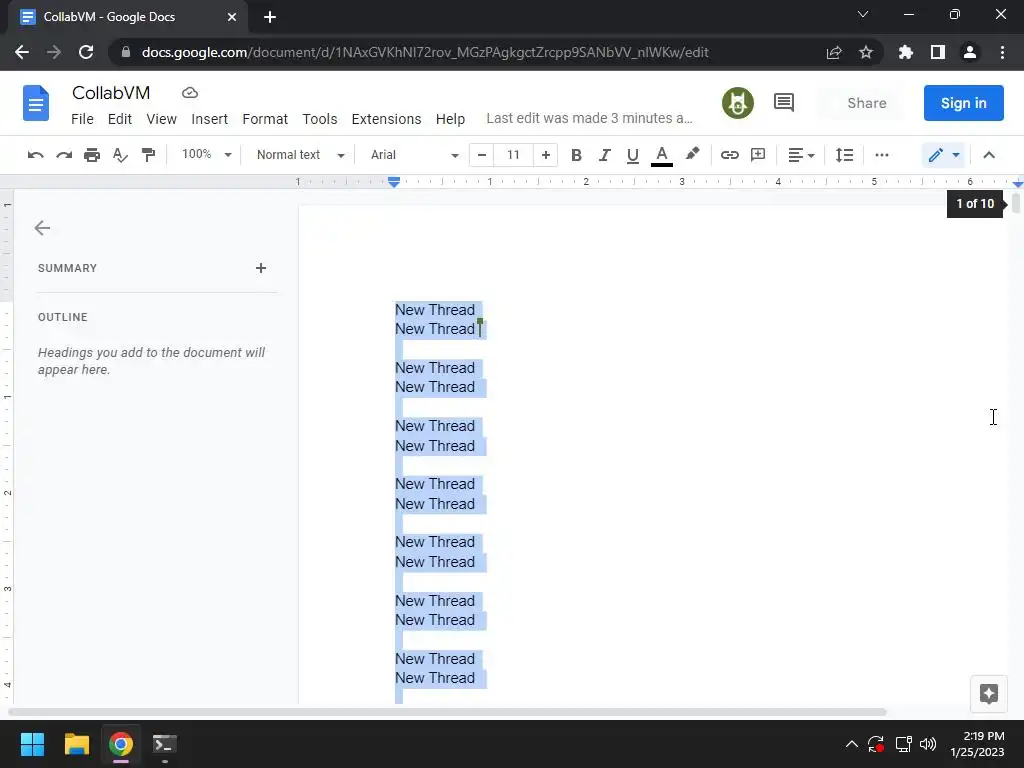Open Windows Start menu
This screenshot has width=1024, height=768.
click(x=32, y=744)
